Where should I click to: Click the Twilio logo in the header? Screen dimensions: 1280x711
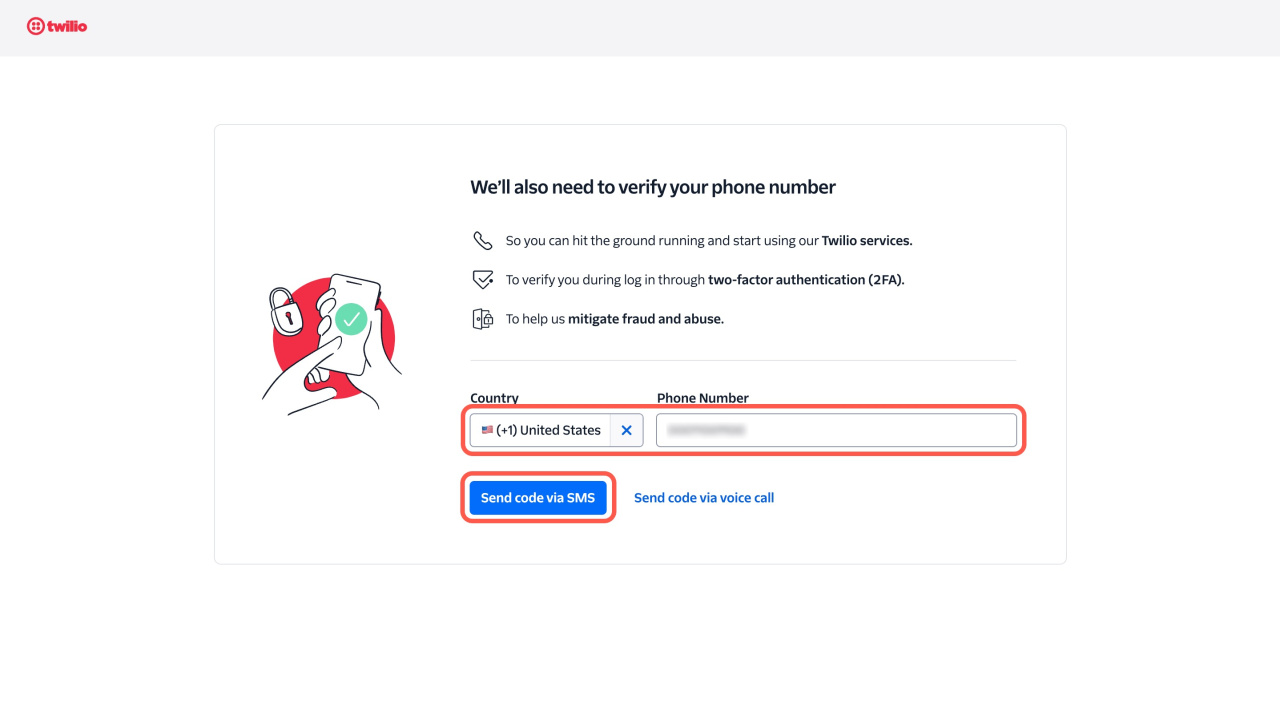click(57, 26)
